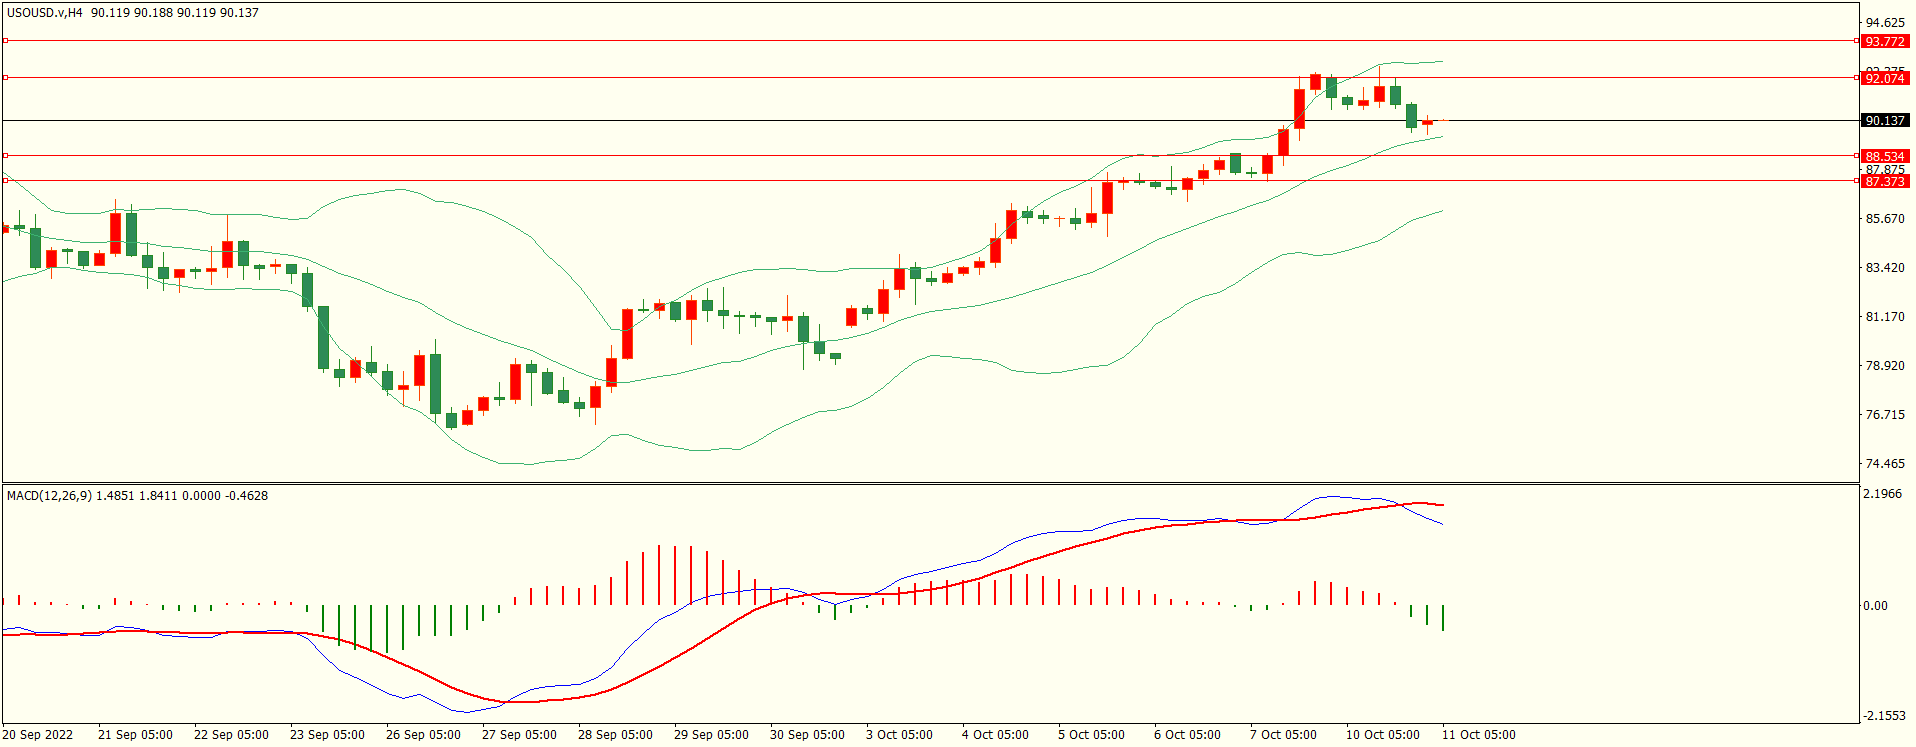The width and height of the screenshot is (1916, 747).
Task: Click the 20 Sep 2022 date label
Action: [x=38, y=735]
